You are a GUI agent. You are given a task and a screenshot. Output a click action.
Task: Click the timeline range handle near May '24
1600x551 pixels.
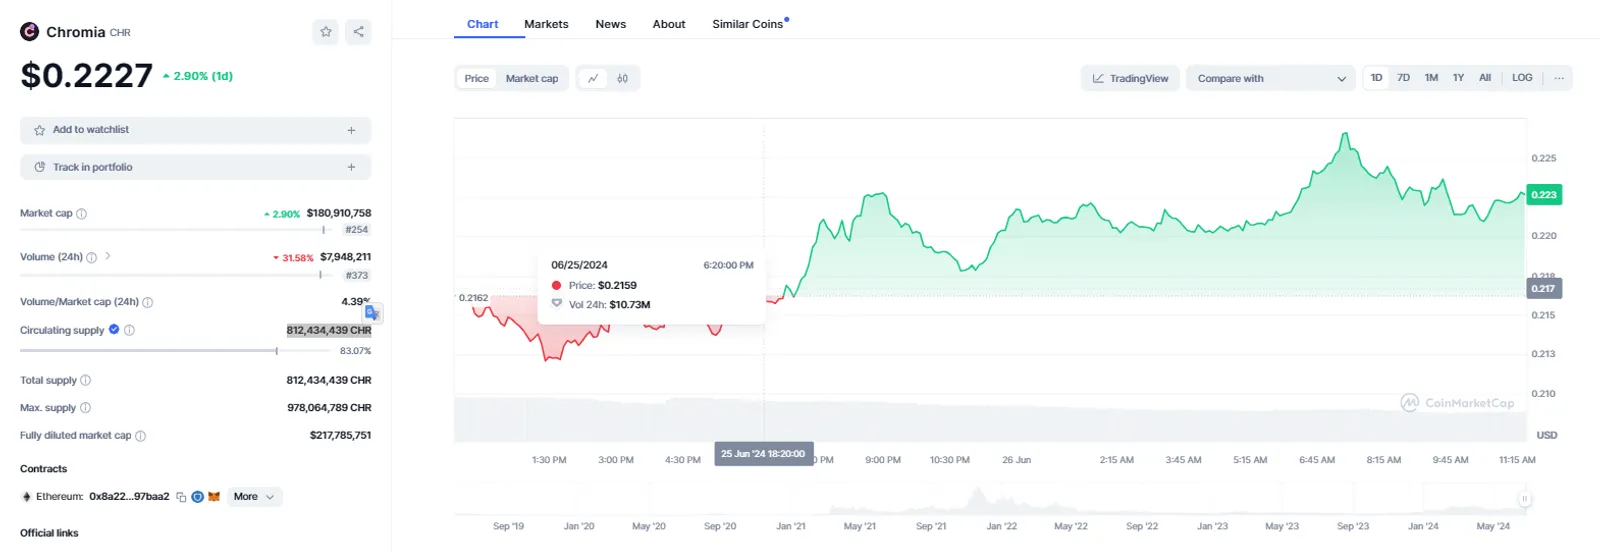[x=1524, y=499]
